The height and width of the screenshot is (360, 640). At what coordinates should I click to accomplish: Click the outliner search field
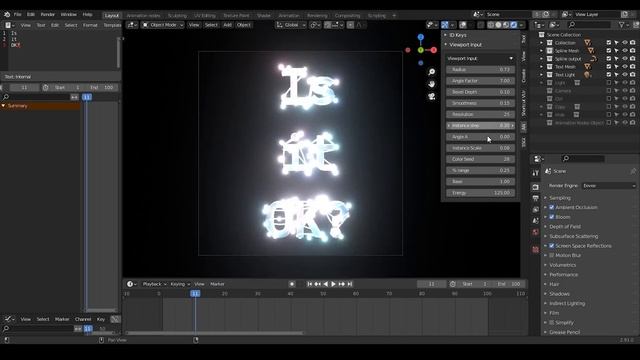[590, 25]
